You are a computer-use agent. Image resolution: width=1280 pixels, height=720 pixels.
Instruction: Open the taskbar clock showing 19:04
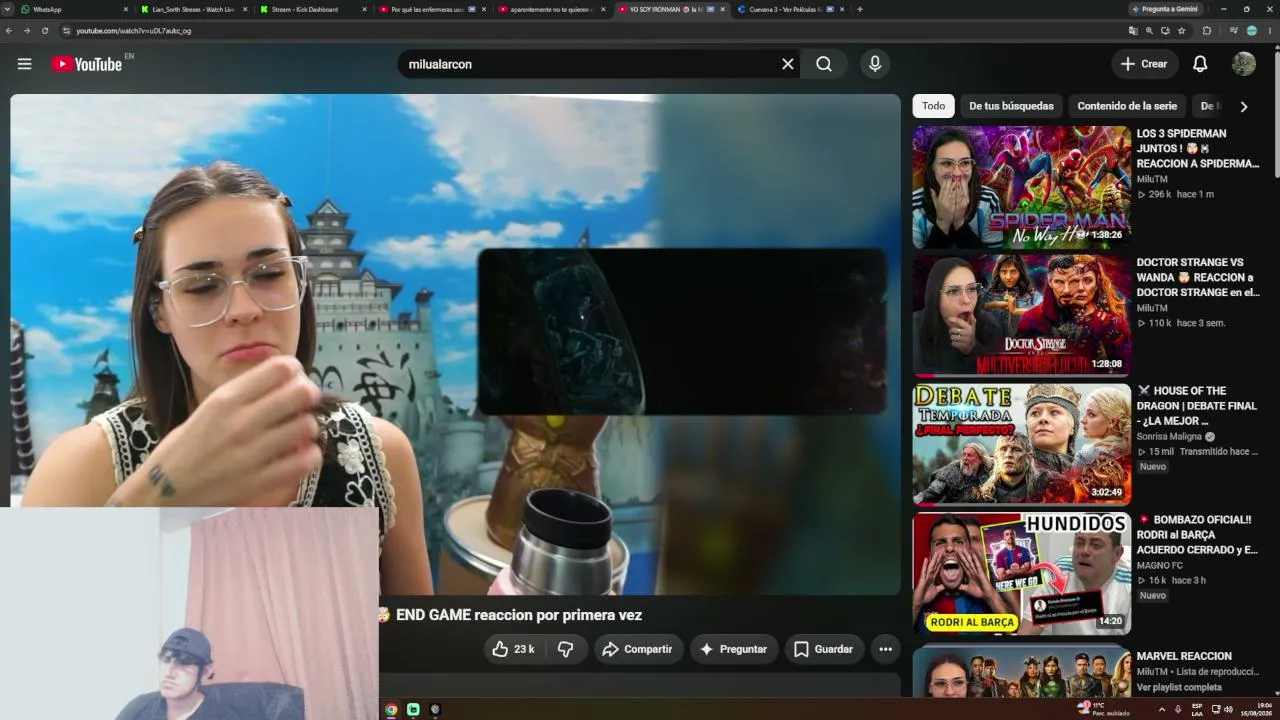coord(1257,709)
